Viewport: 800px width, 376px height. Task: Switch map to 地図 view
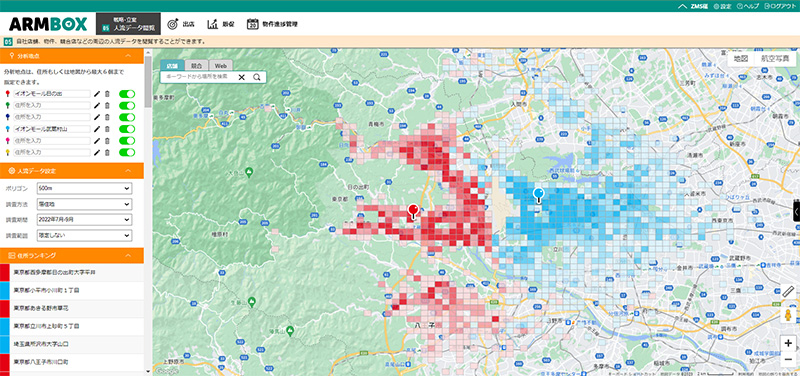tap(741, 59)
